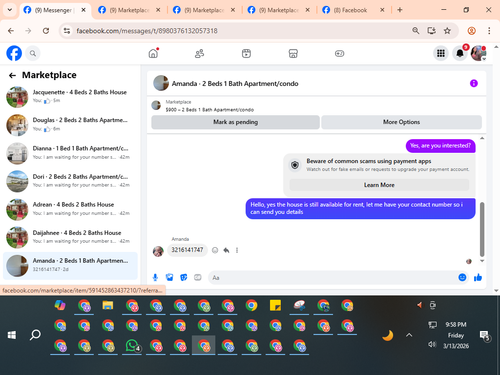Image resolution: width=500 pixels, height=375 pixels.
Task: Open Daijahnee 4 Beds 2 Baths House chat
Action: point(70,237)
